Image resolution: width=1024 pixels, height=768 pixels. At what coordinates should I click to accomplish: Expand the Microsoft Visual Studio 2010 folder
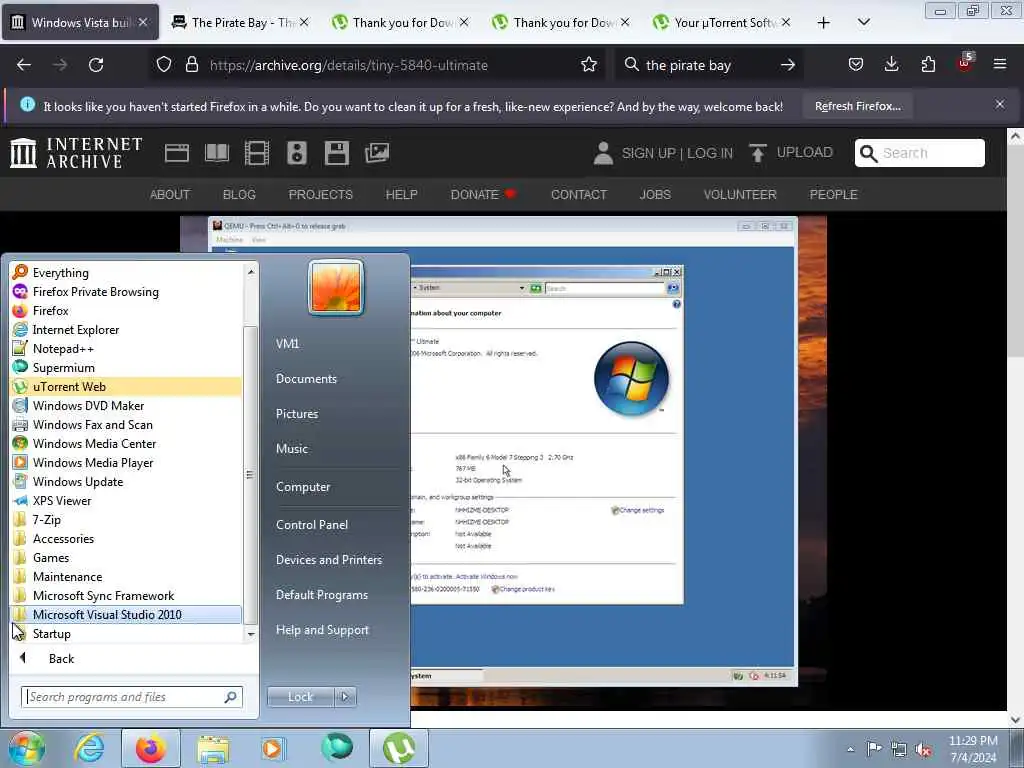pos(125,614)
